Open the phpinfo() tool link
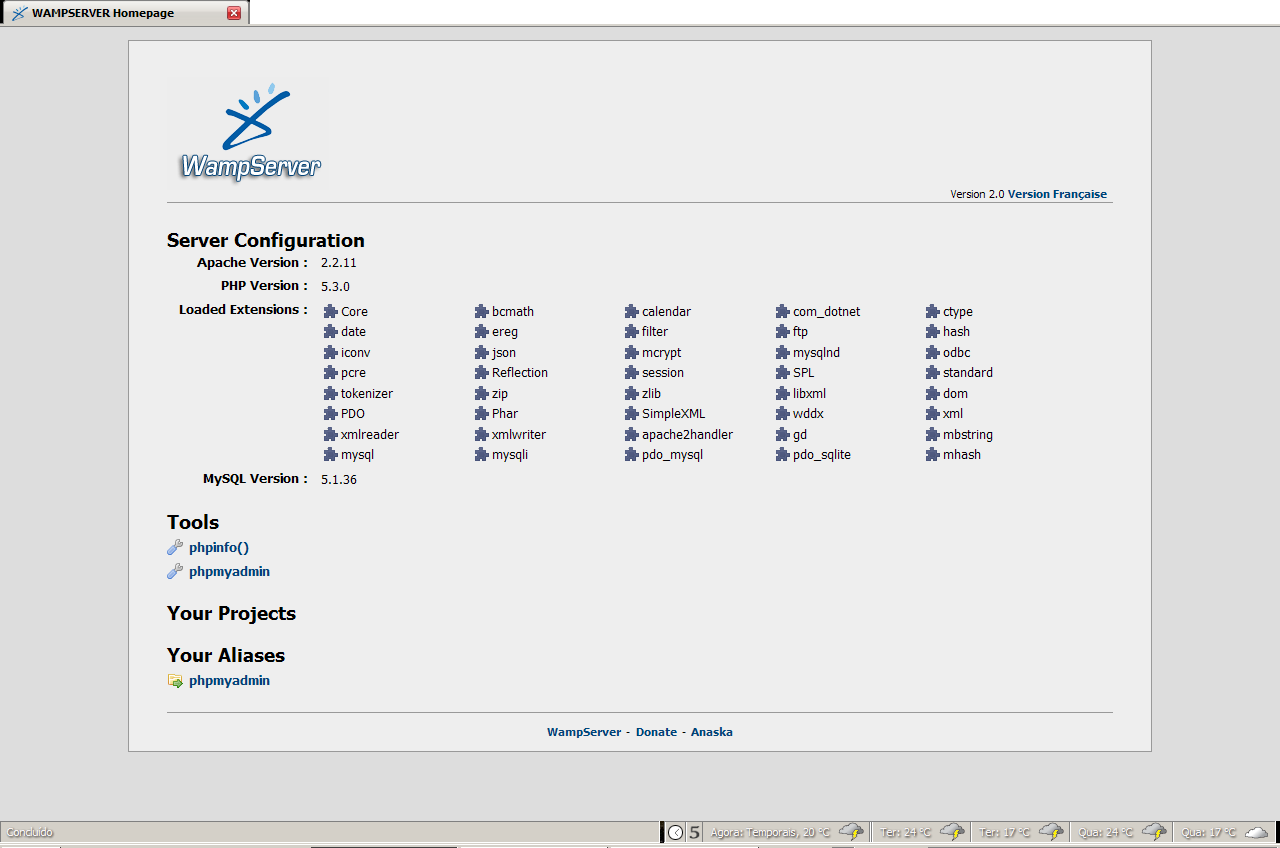Screen dimensions: 1280x848 click(x=219, y=547)
